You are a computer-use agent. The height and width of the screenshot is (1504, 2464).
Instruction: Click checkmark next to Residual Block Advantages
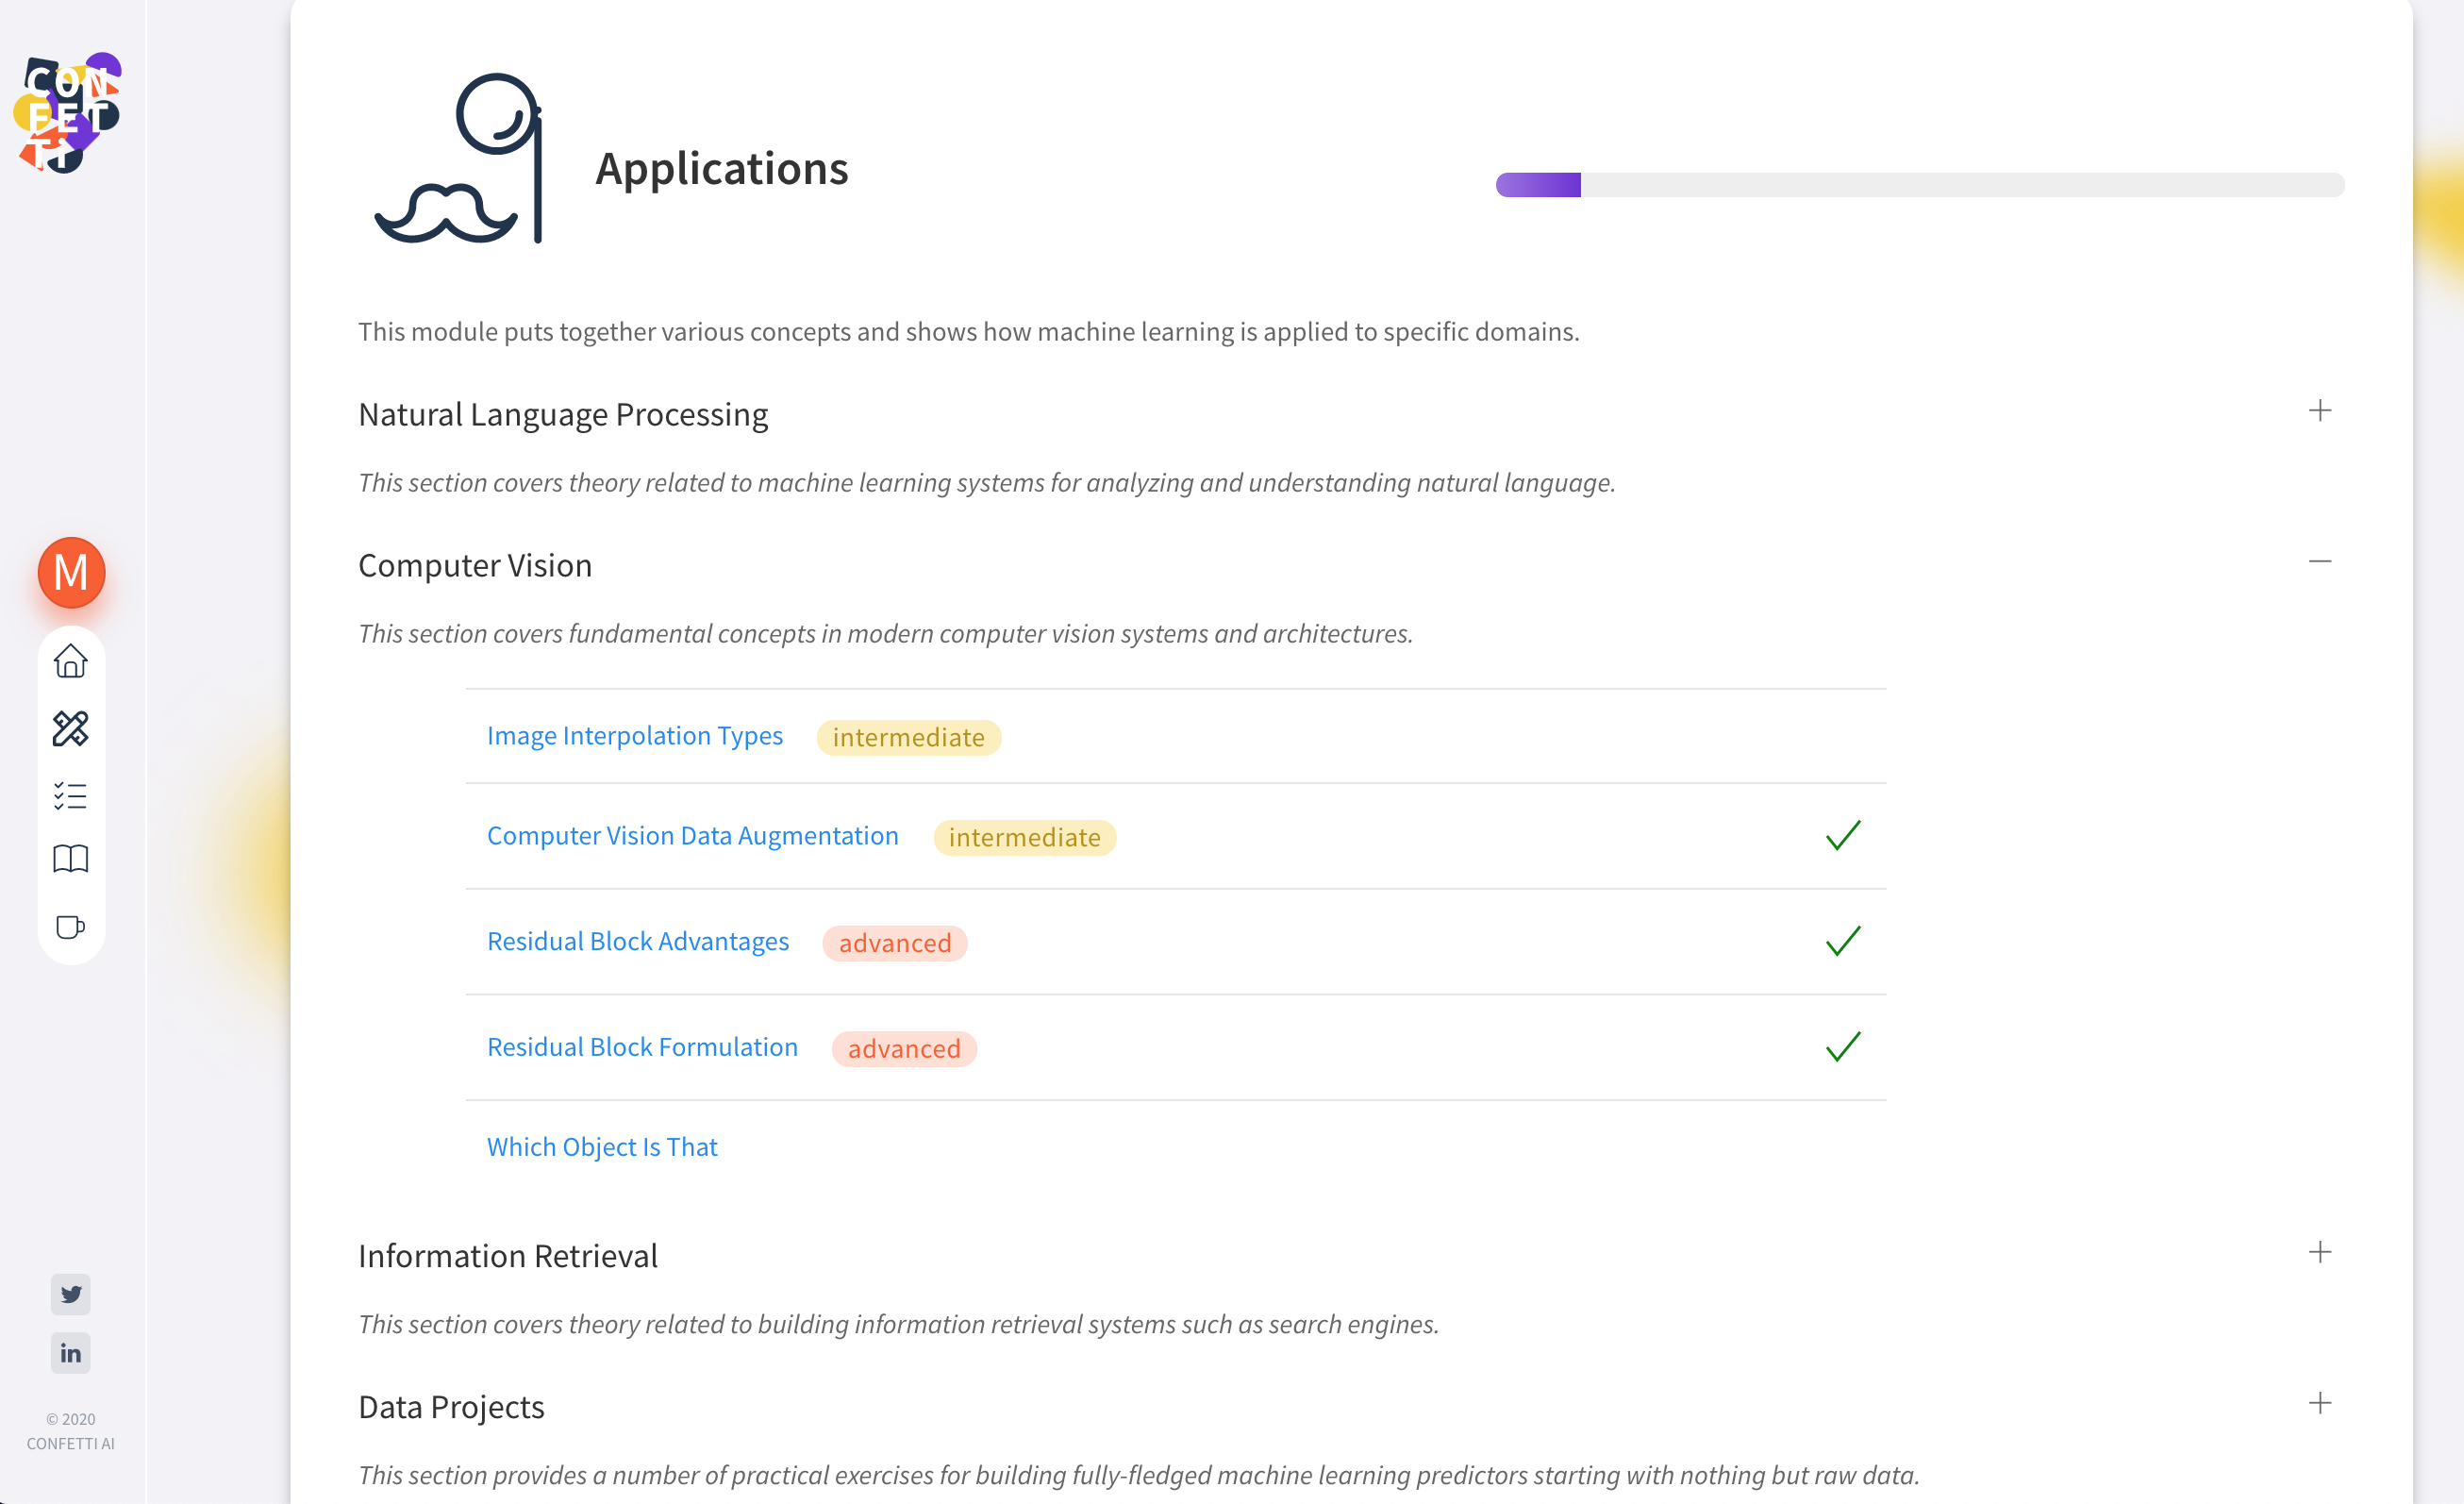point(1842,941)
